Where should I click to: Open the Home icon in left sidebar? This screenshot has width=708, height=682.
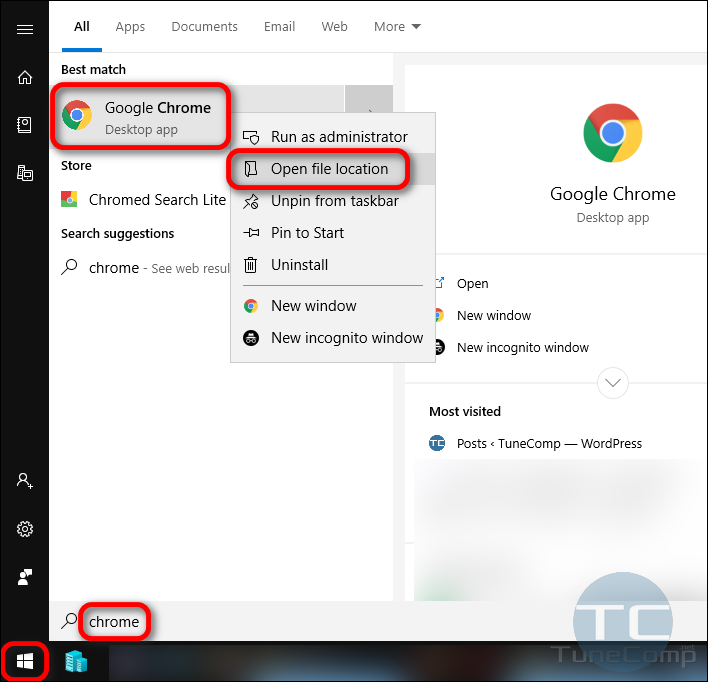tap(25, 77)
